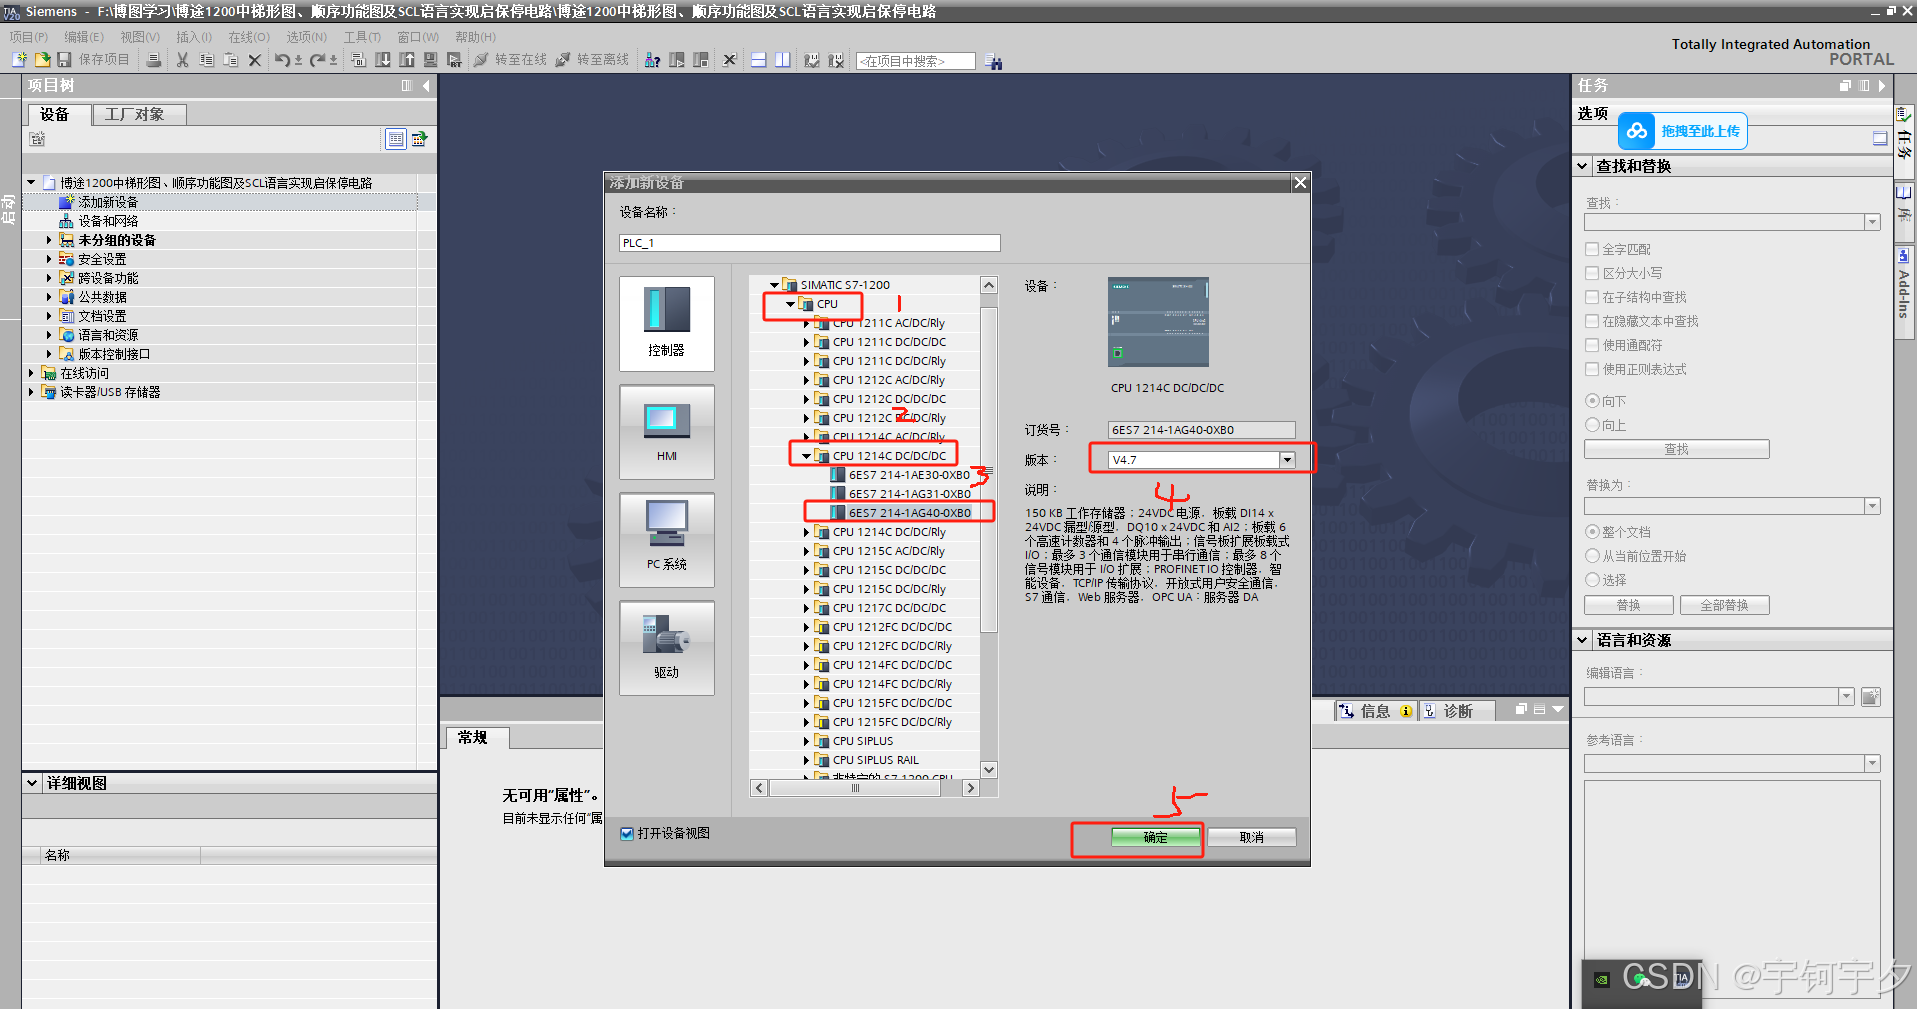Collapse the CPU tree folder
The height and width of the screenshot is (1009, 1917).
click(790, 304)
